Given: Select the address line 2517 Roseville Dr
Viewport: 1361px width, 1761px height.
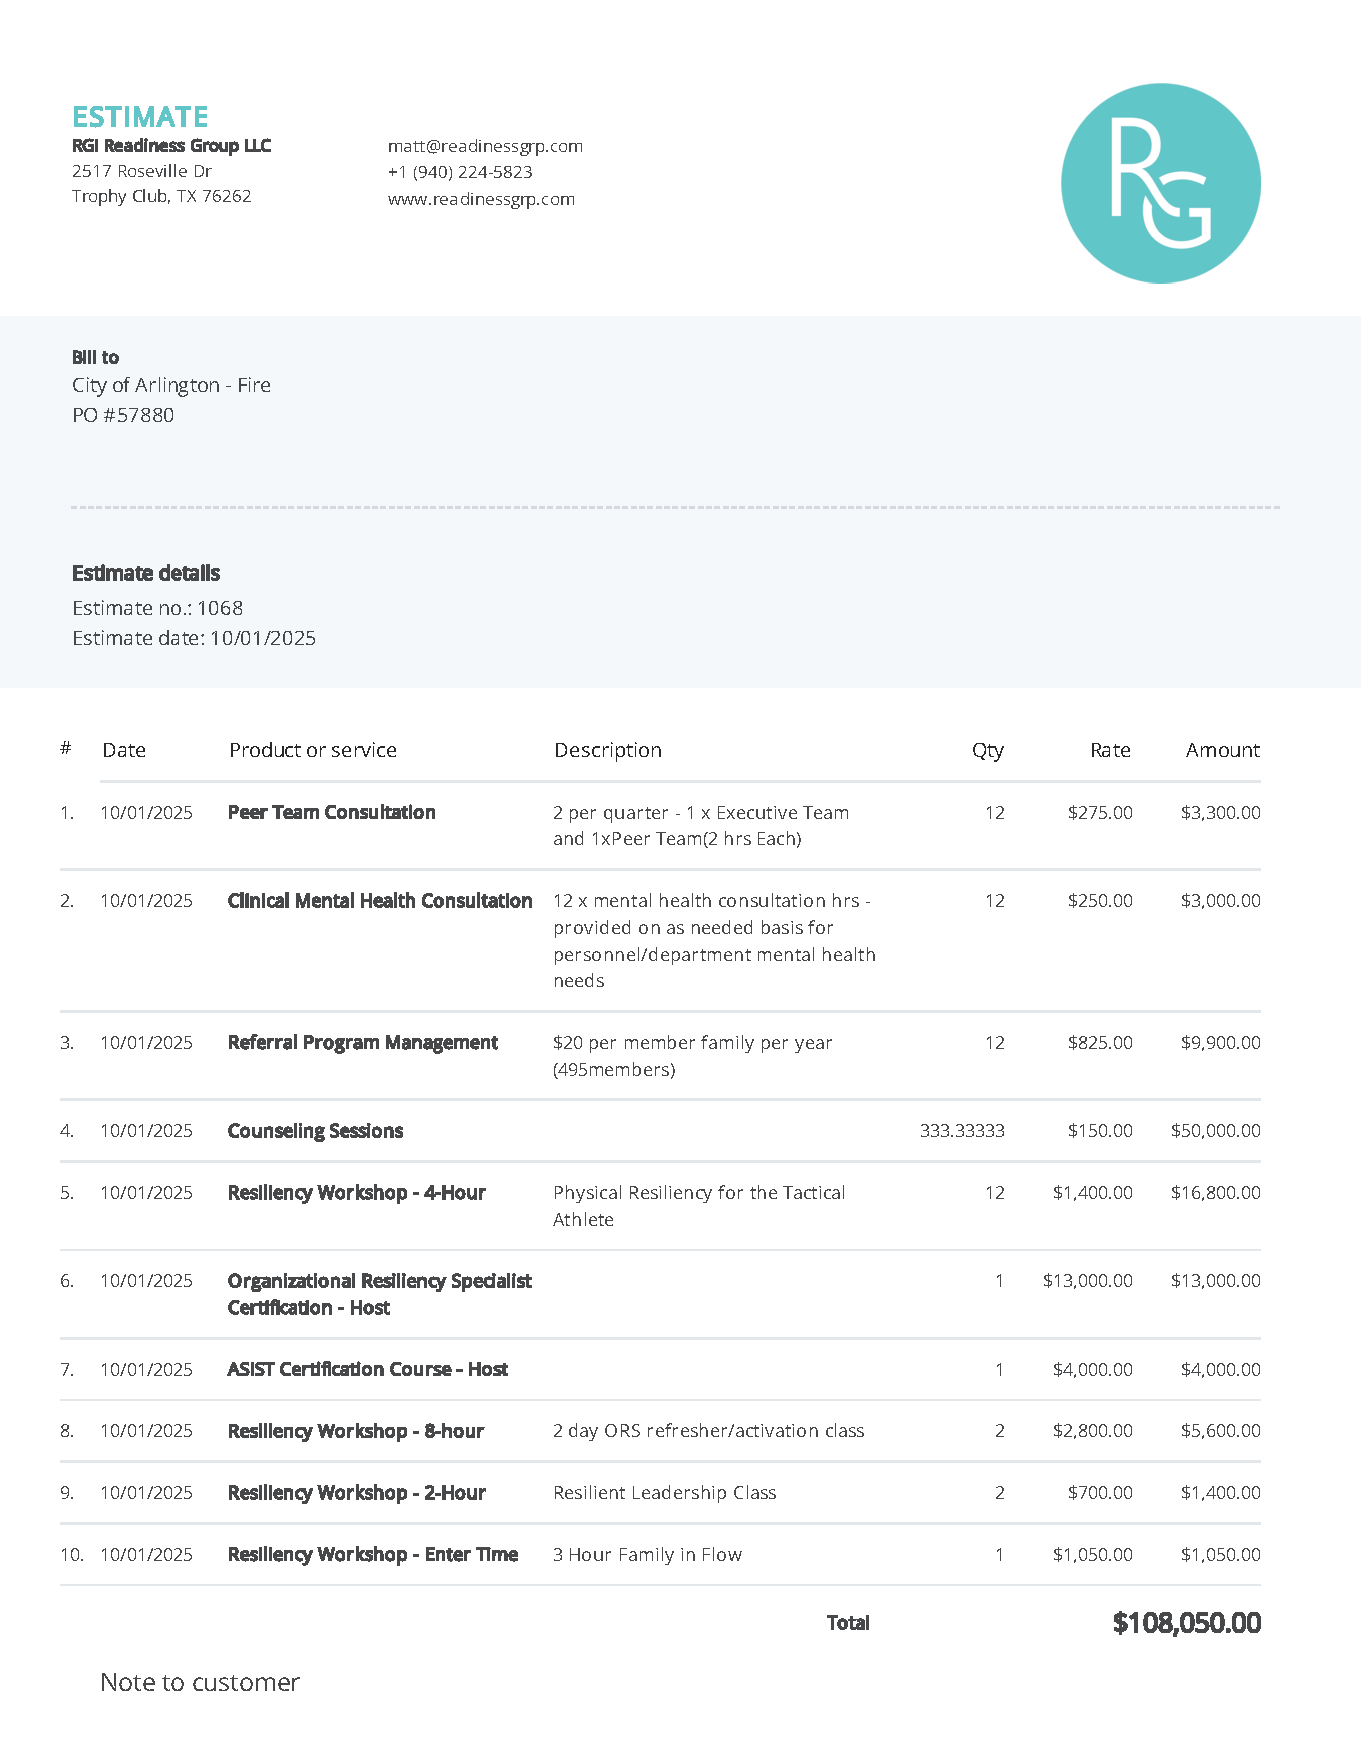Looking at the screenshot, I should [x=141, y=171].
